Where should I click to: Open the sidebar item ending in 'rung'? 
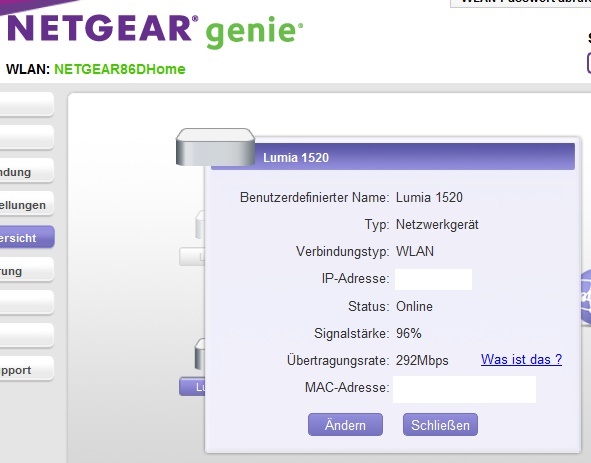pos(26,271)
